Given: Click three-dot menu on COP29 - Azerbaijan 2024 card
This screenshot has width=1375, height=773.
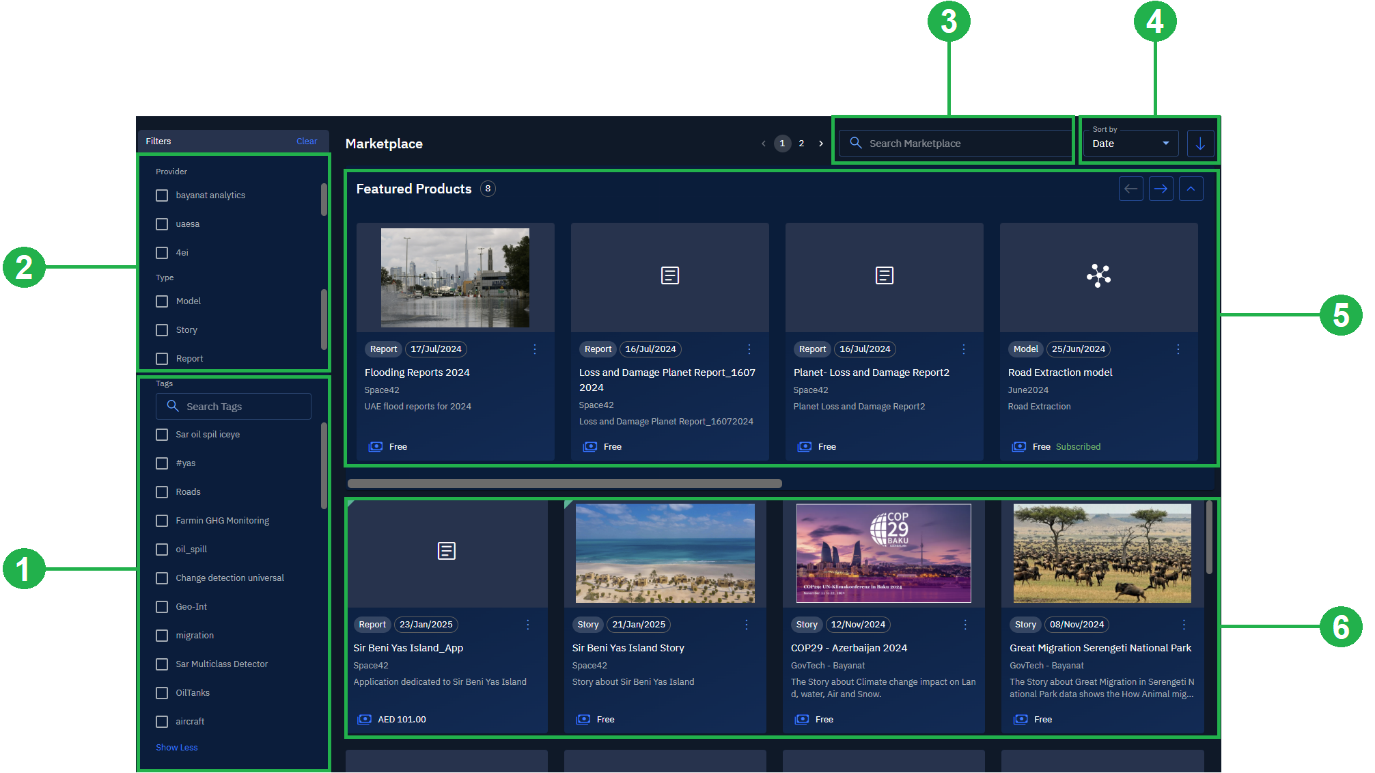Looking at the screenshot, I should click(965, 624).
